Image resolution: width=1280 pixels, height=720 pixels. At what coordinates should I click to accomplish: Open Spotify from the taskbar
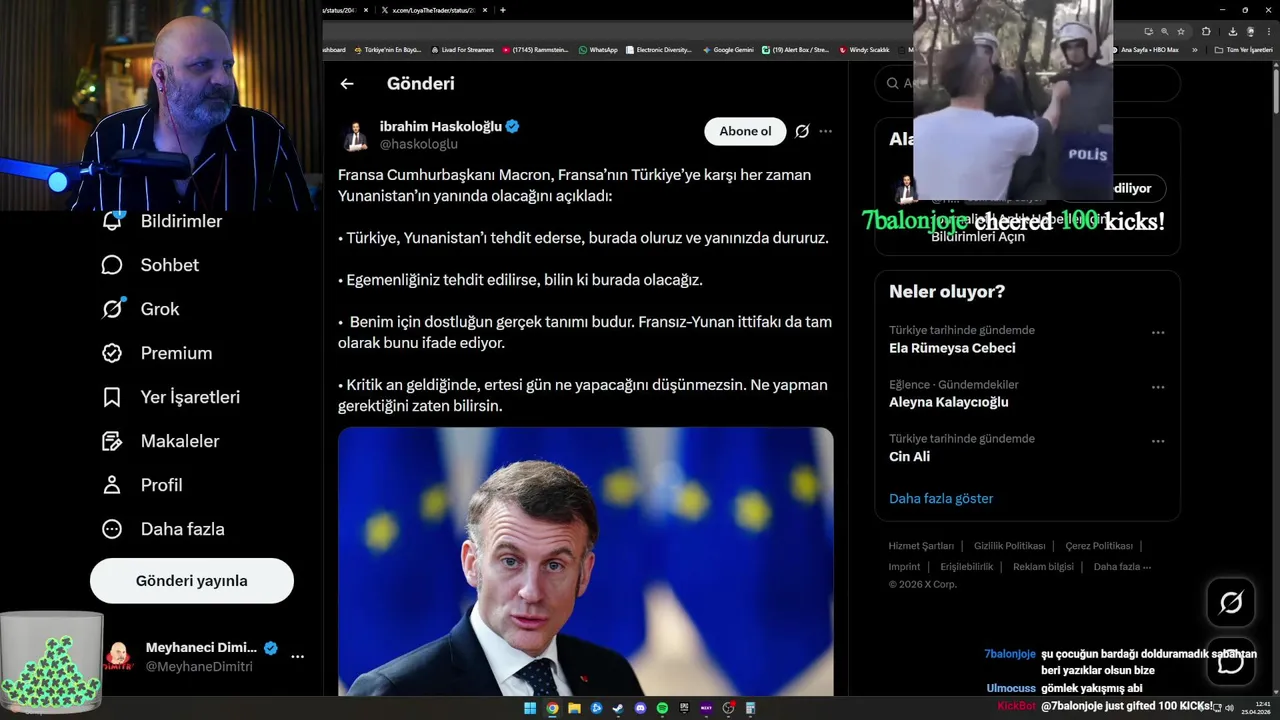coord(662,708)
